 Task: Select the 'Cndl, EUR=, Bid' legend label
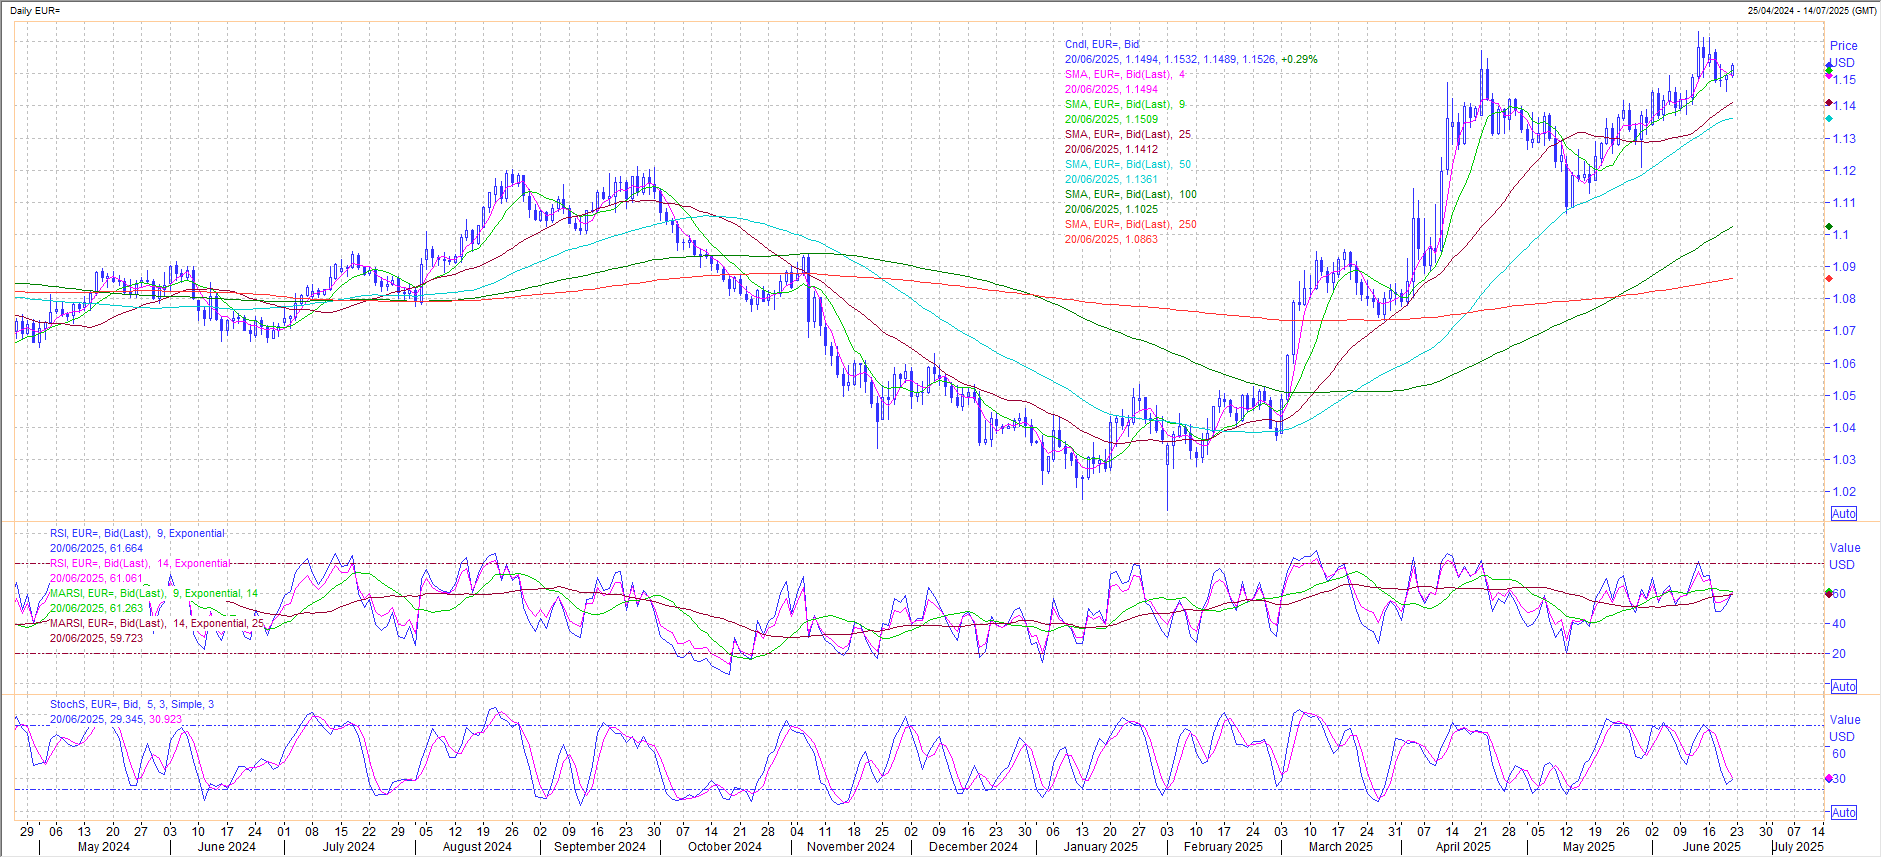pos(1102,44)
